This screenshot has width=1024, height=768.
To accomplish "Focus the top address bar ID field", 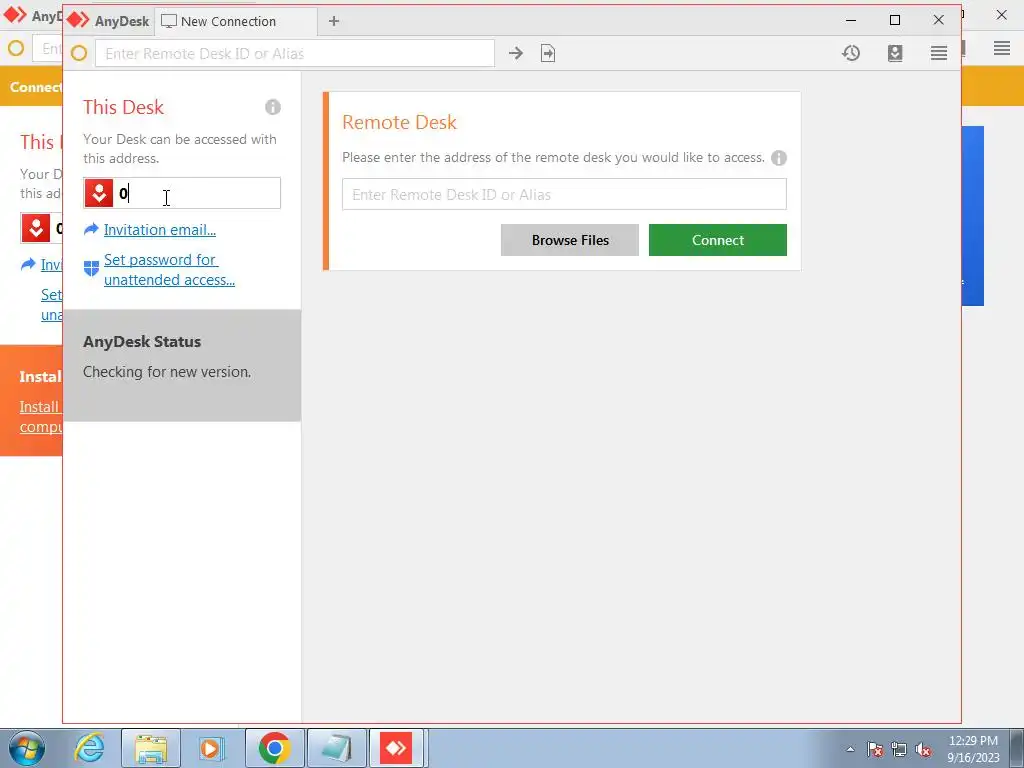I will (x=295, y=54).
